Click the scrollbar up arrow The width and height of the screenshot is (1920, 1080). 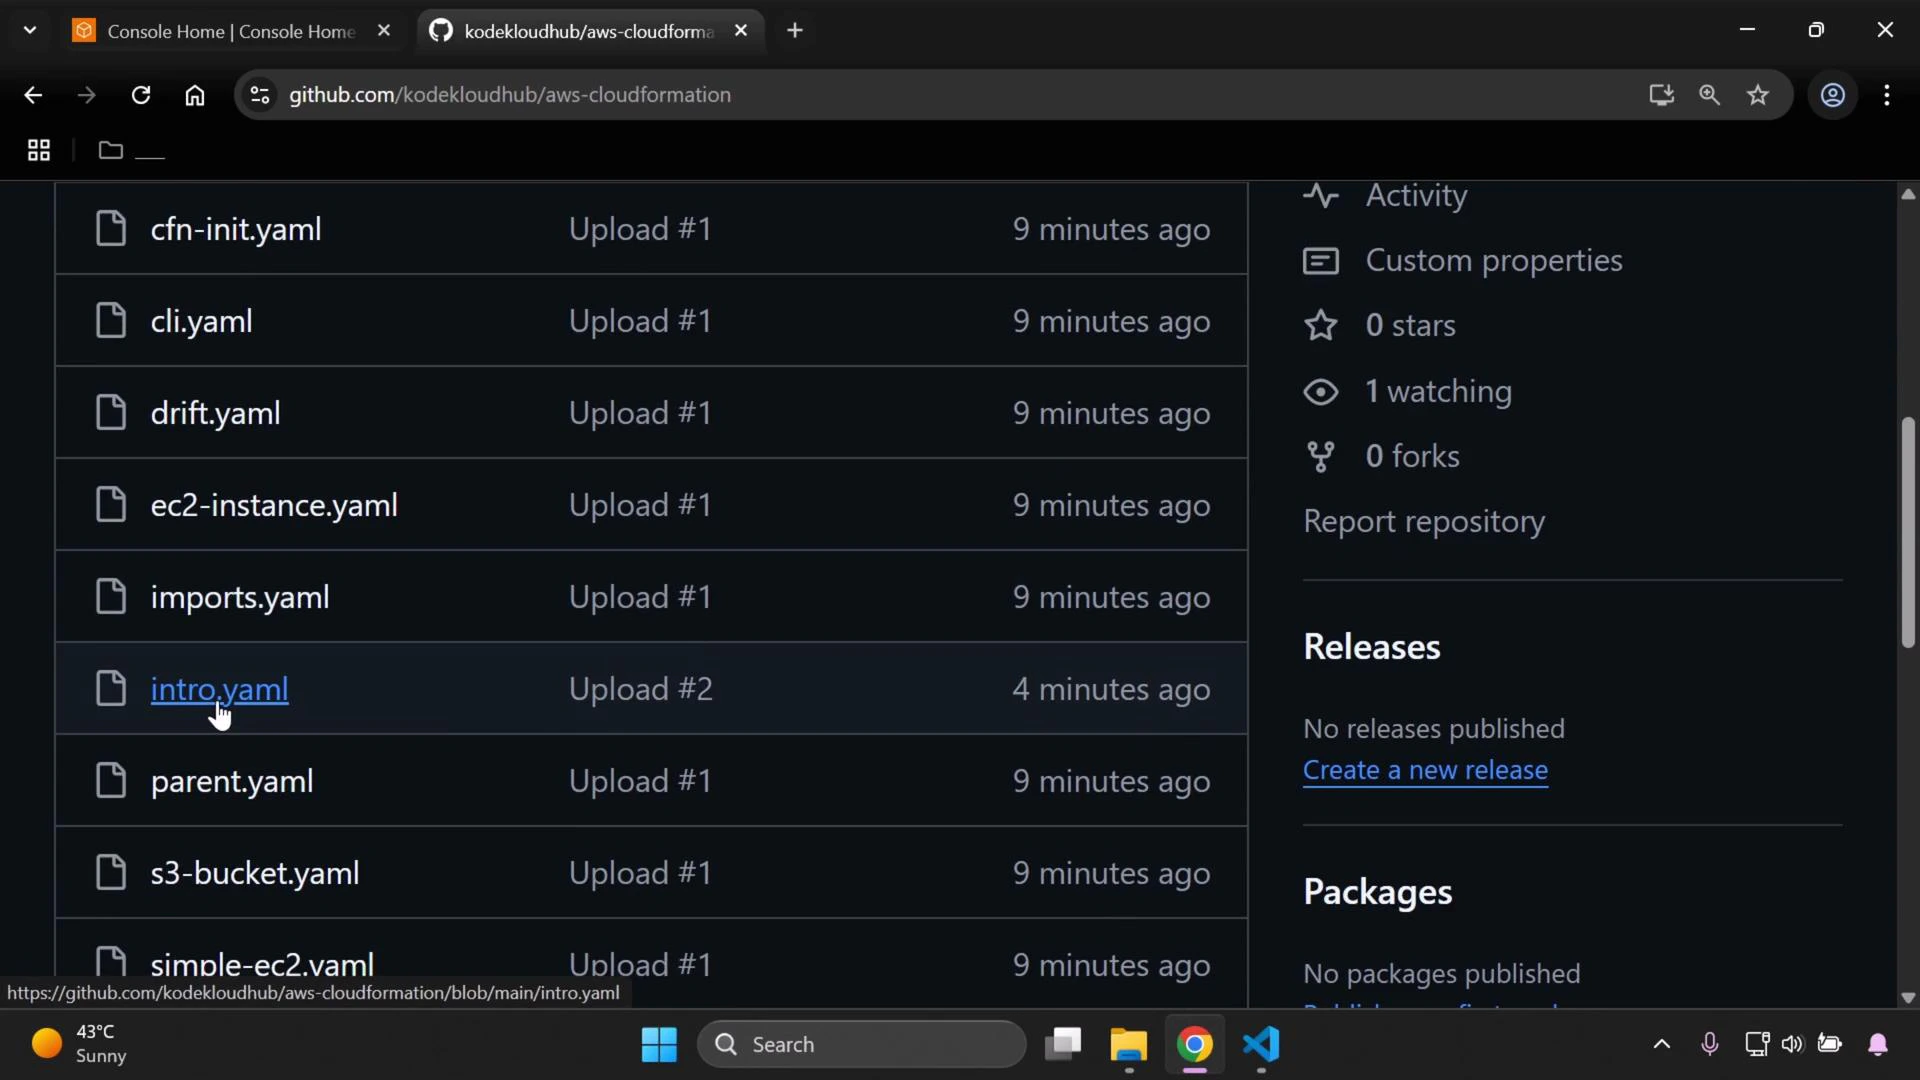point(1907,193)
